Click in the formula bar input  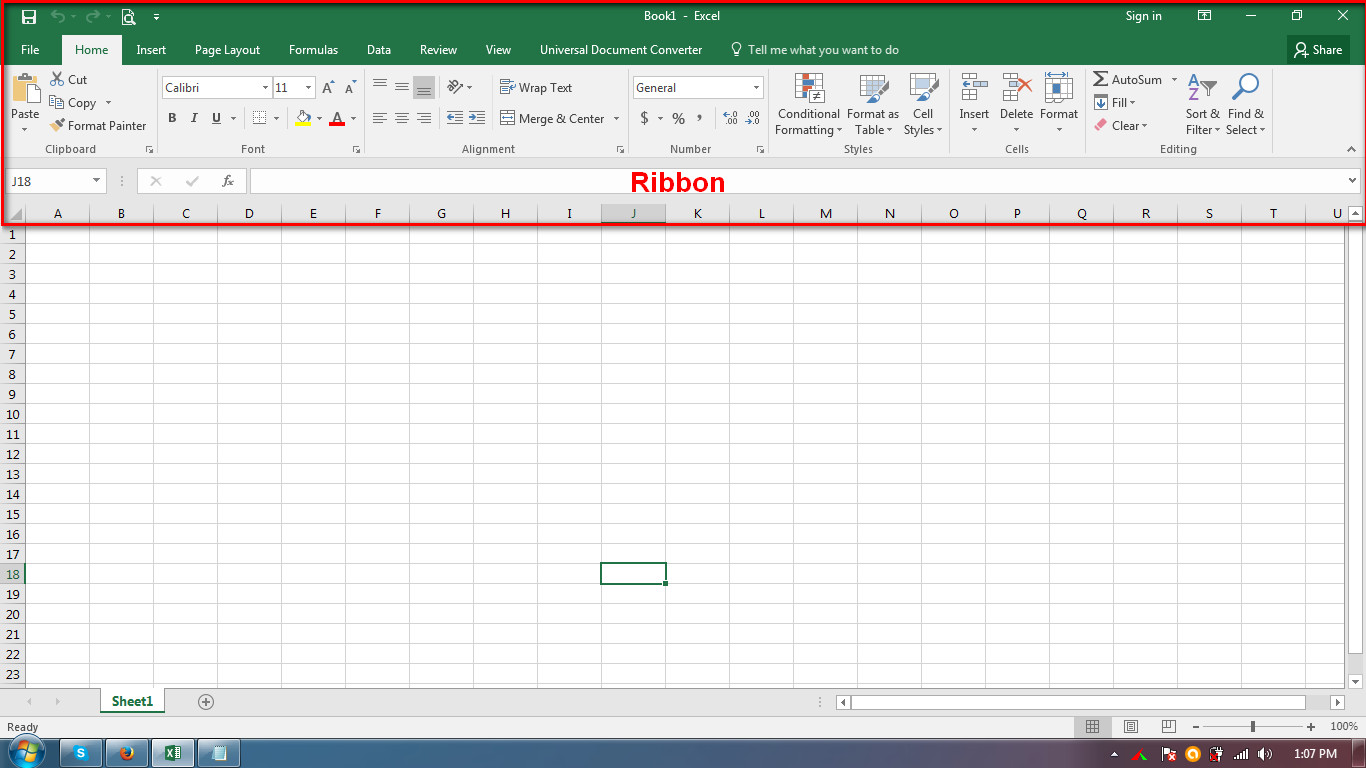(x=797, y=181)
